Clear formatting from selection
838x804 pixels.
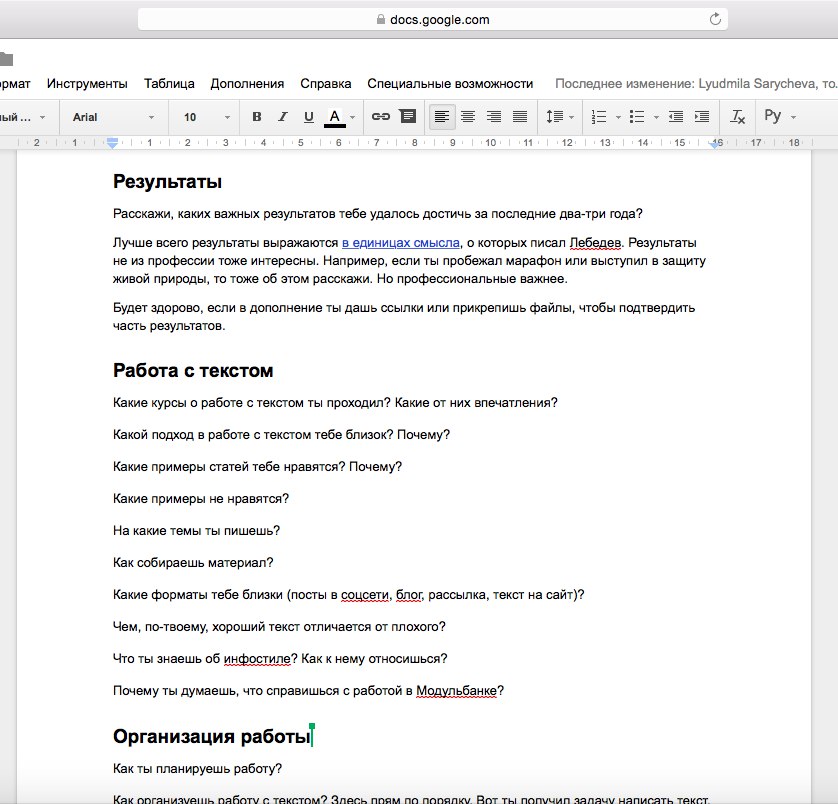738,117
